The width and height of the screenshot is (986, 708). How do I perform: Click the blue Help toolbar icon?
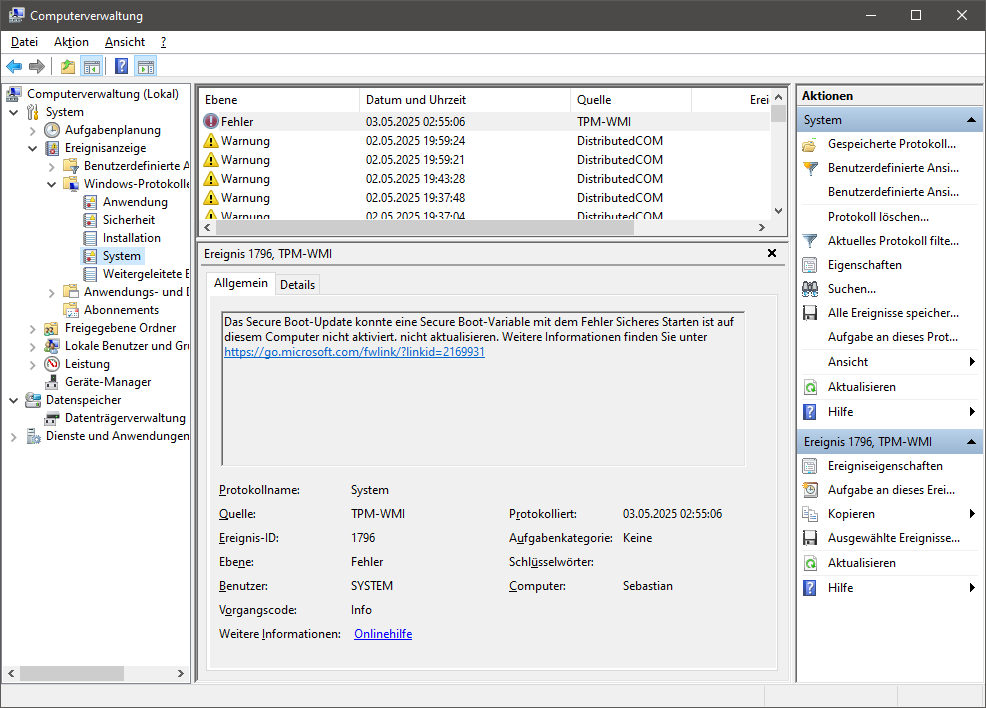[122, 66]
